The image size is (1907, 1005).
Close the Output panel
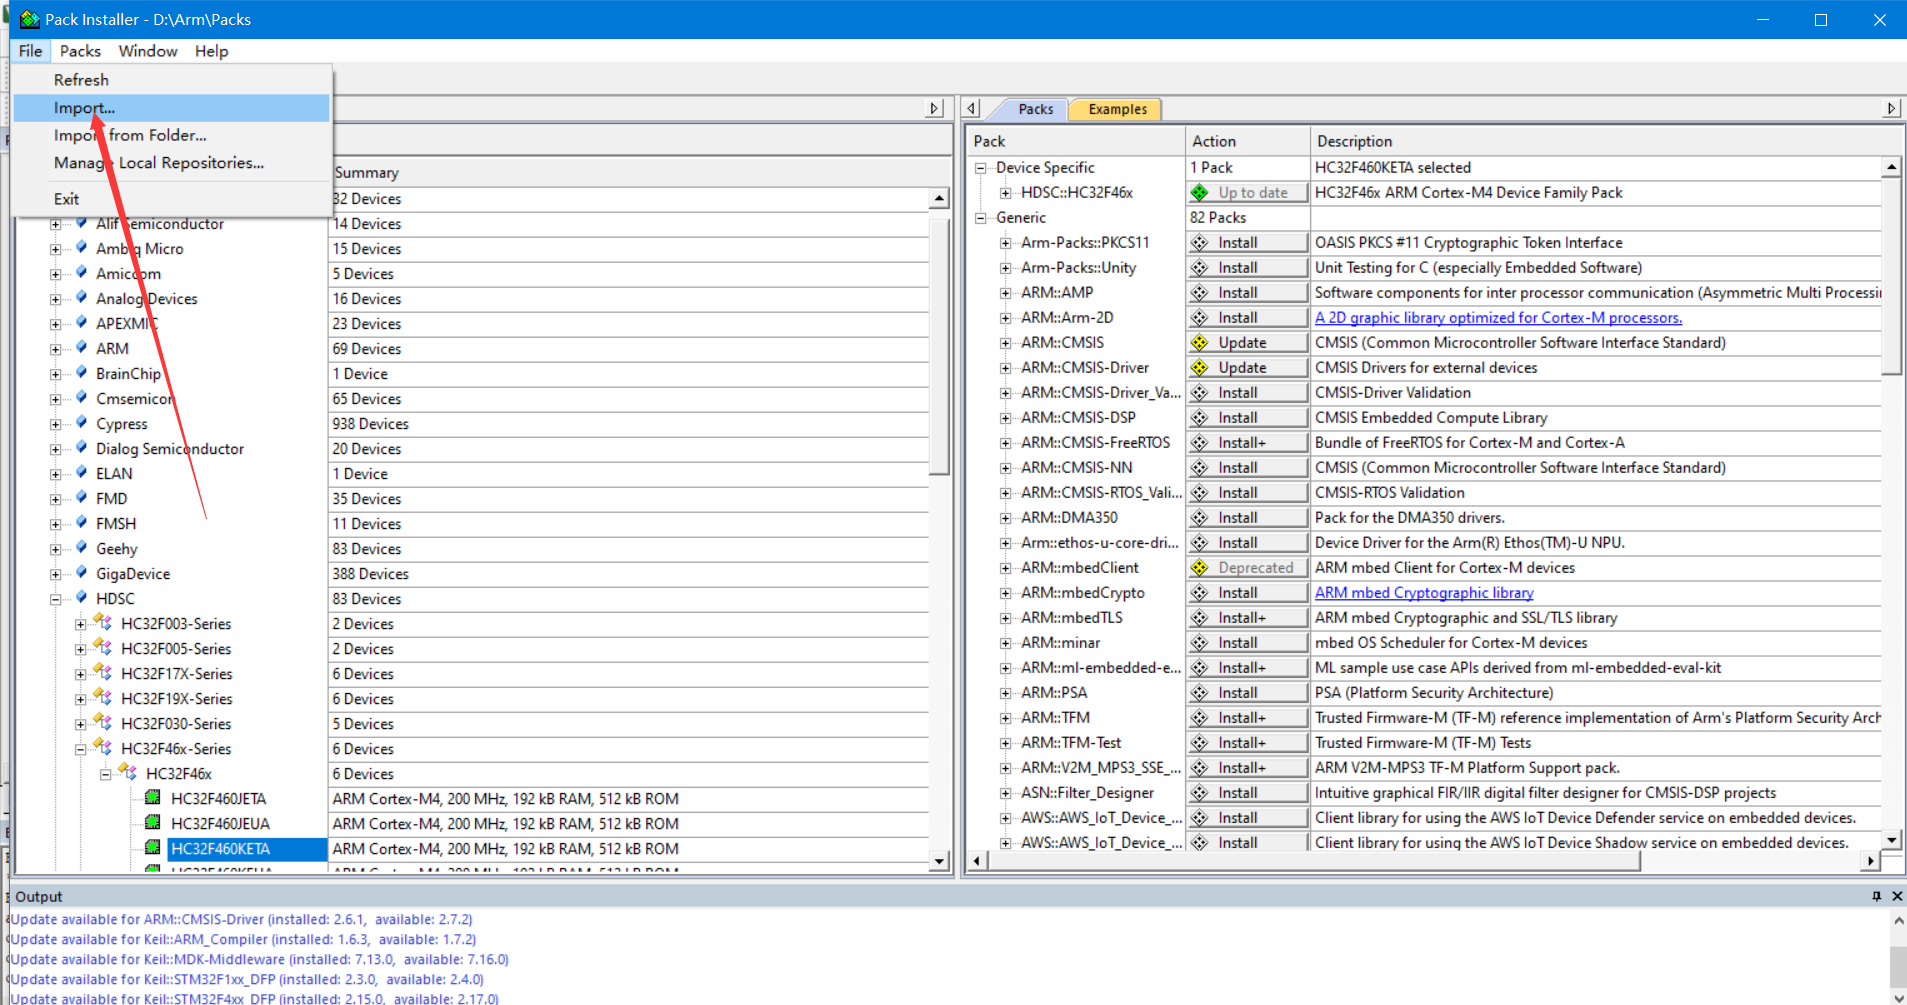click(1897, 896)
